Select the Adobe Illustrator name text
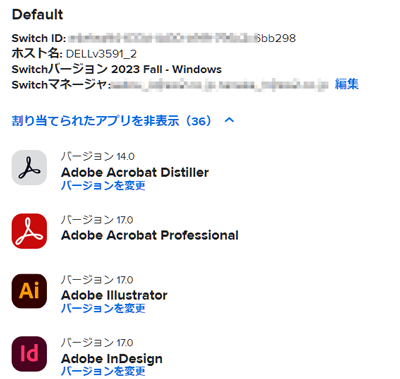 point(114,295)
